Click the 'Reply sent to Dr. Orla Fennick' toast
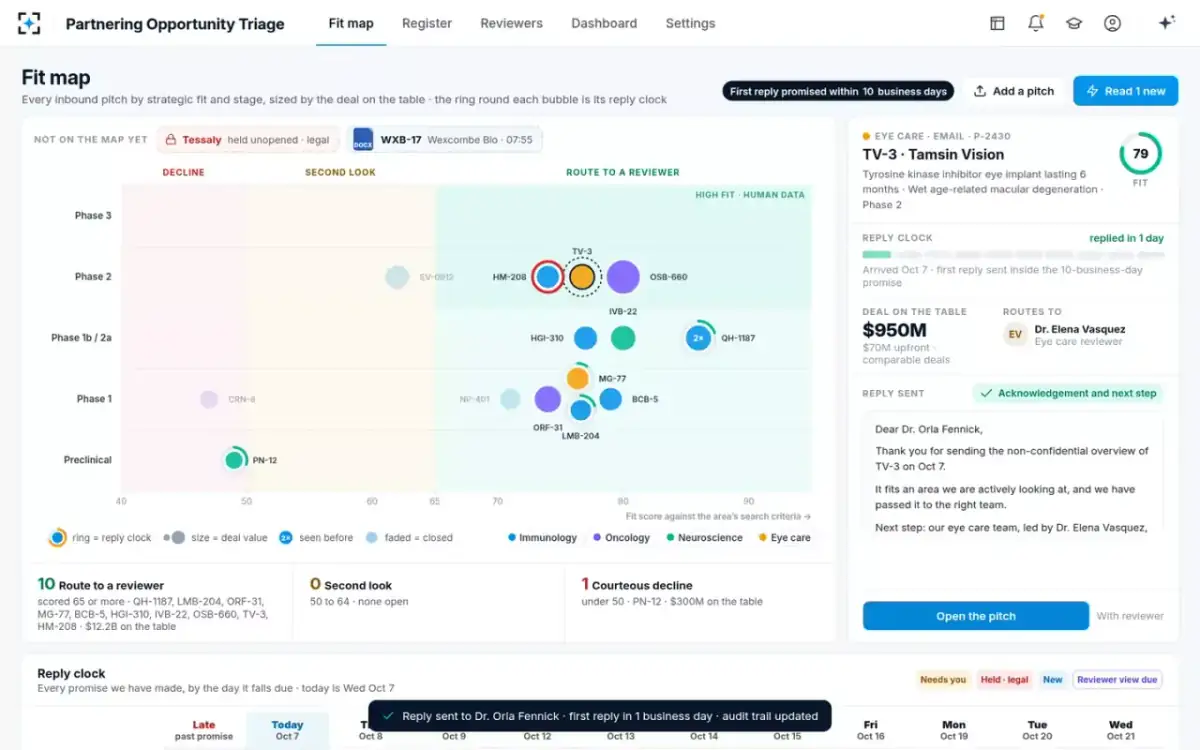 click(600, 716)
